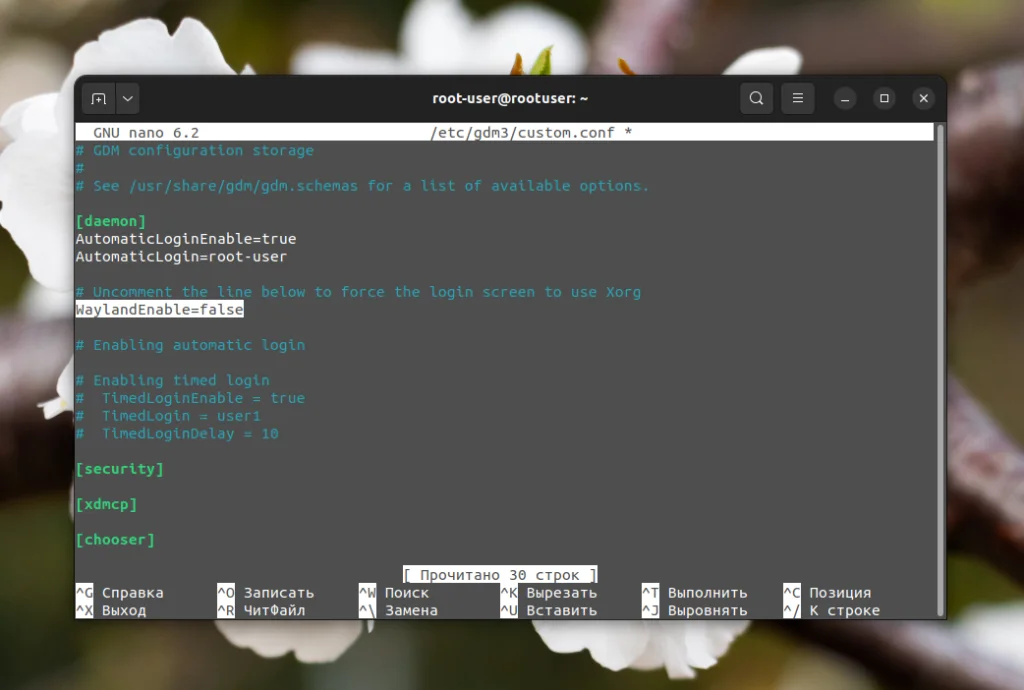Viewport: 1024px width, 690px height.
Task: Click the [chooser] section header
Action: (x=115, y=539)
